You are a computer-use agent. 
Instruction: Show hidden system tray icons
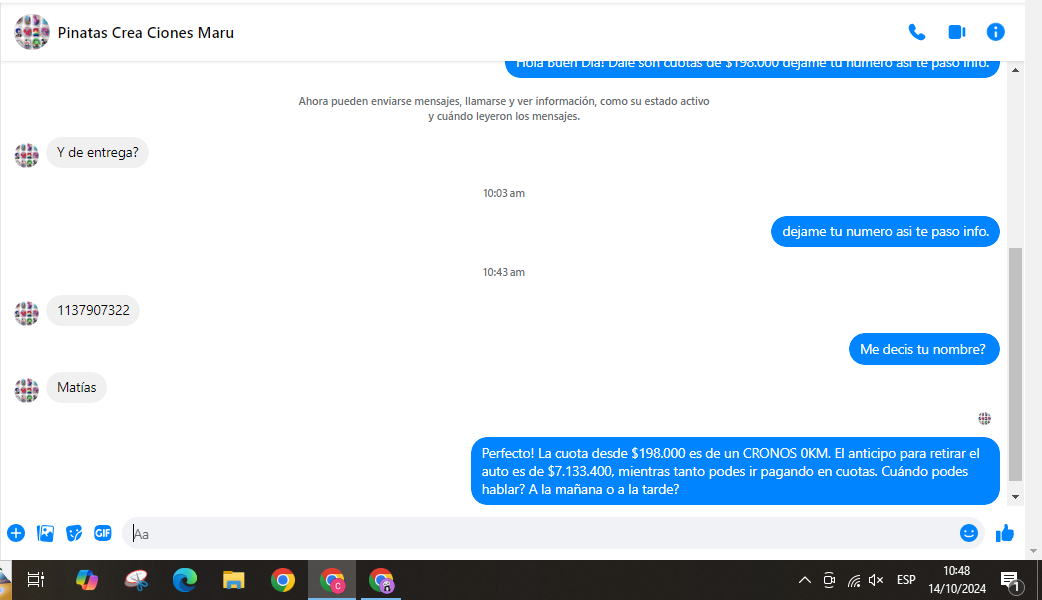click(804, 580)
